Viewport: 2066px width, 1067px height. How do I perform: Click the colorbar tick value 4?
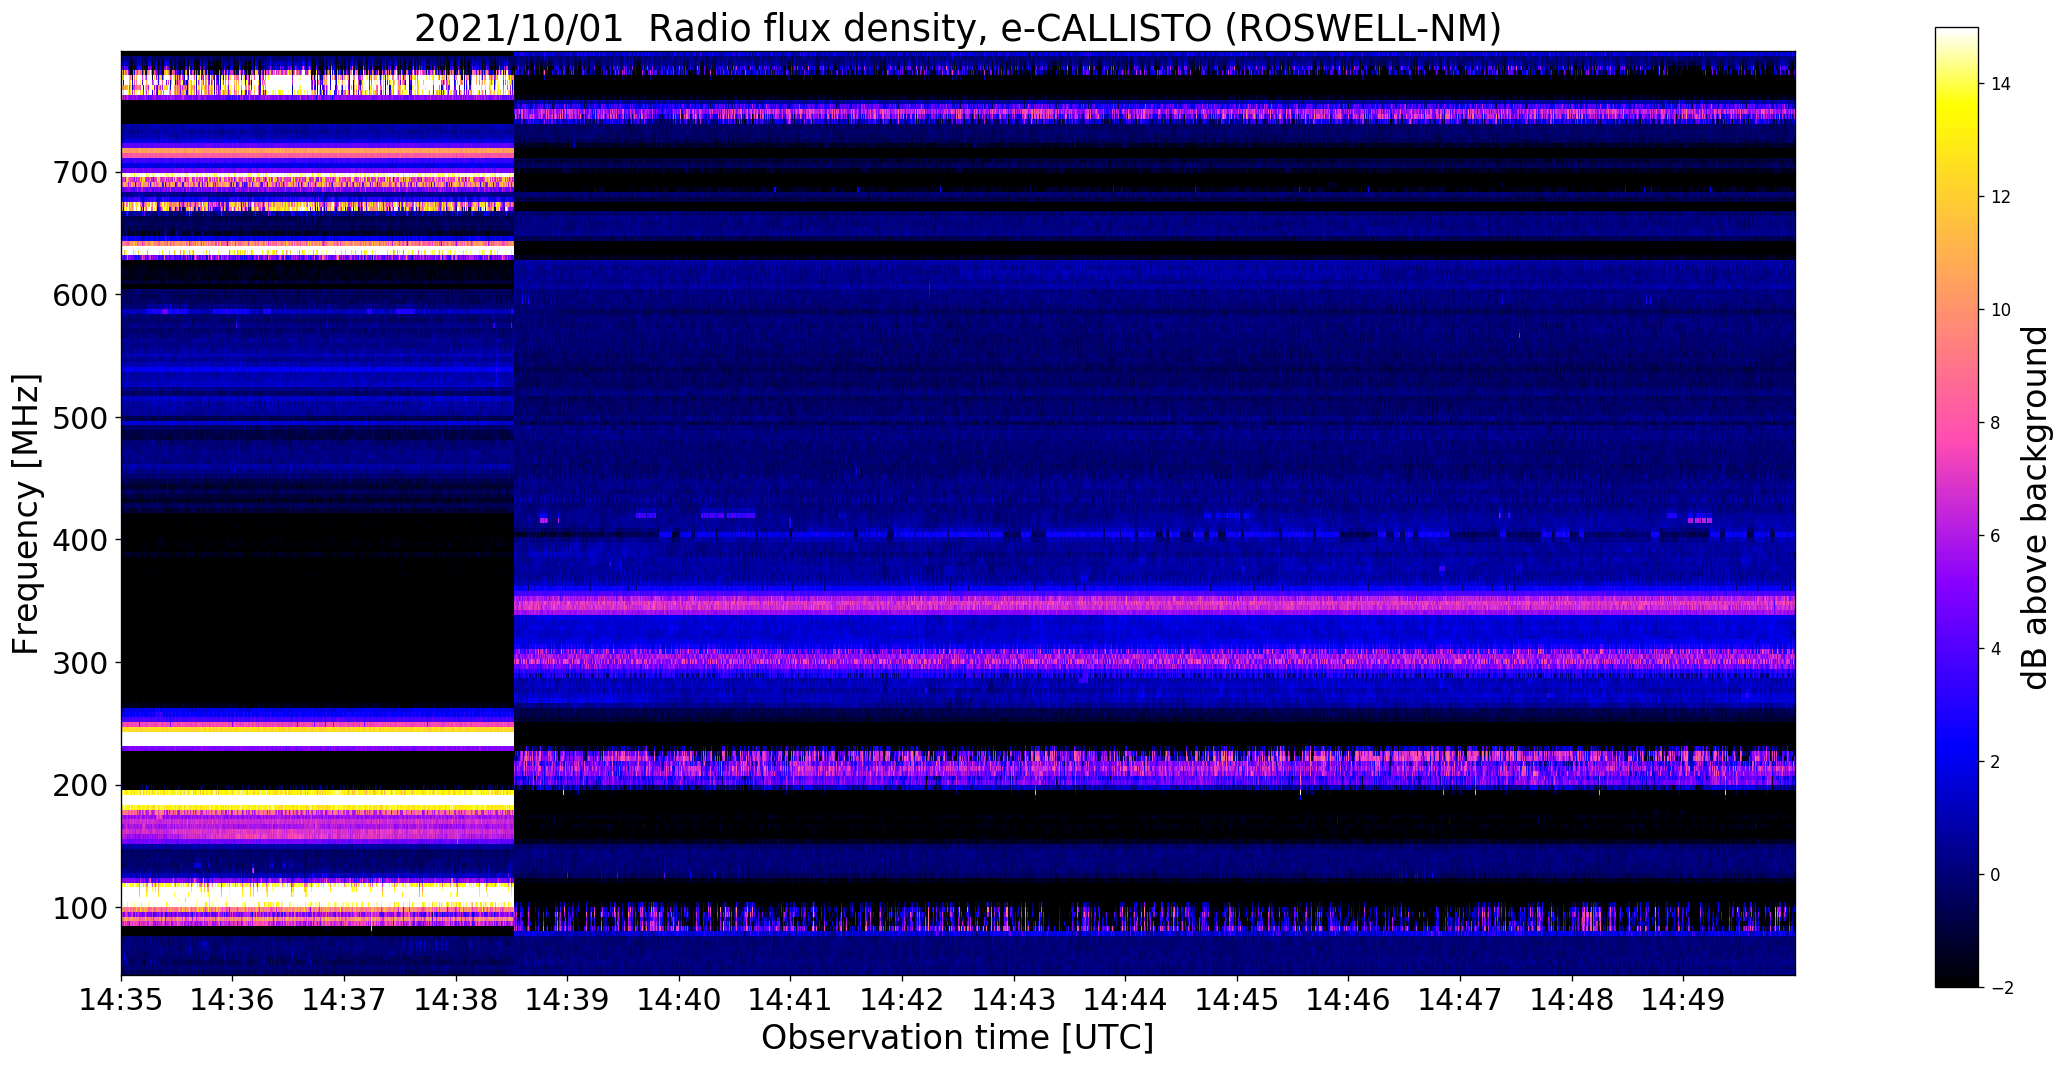1996,649
